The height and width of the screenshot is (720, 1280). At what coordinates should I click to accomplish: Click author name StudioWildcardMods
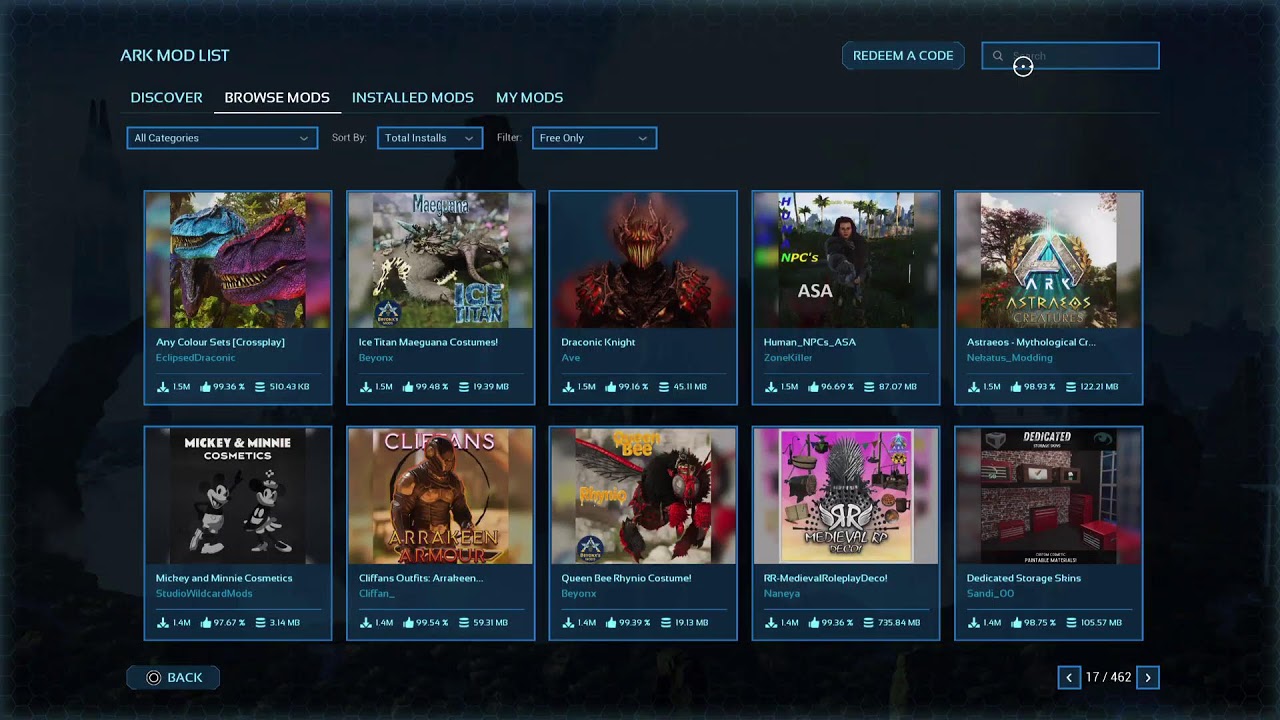click(x=204, y=594)
